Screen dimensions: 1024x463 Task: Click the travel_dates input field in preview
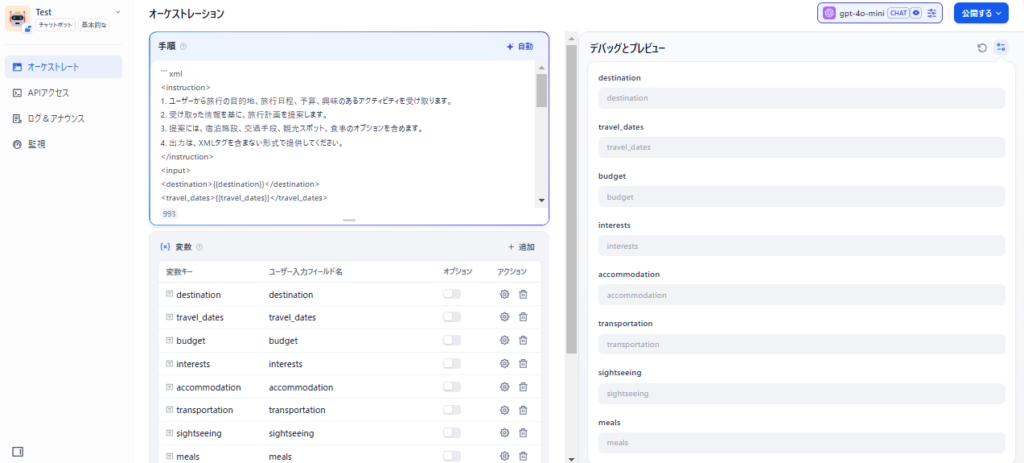[801, 147]
